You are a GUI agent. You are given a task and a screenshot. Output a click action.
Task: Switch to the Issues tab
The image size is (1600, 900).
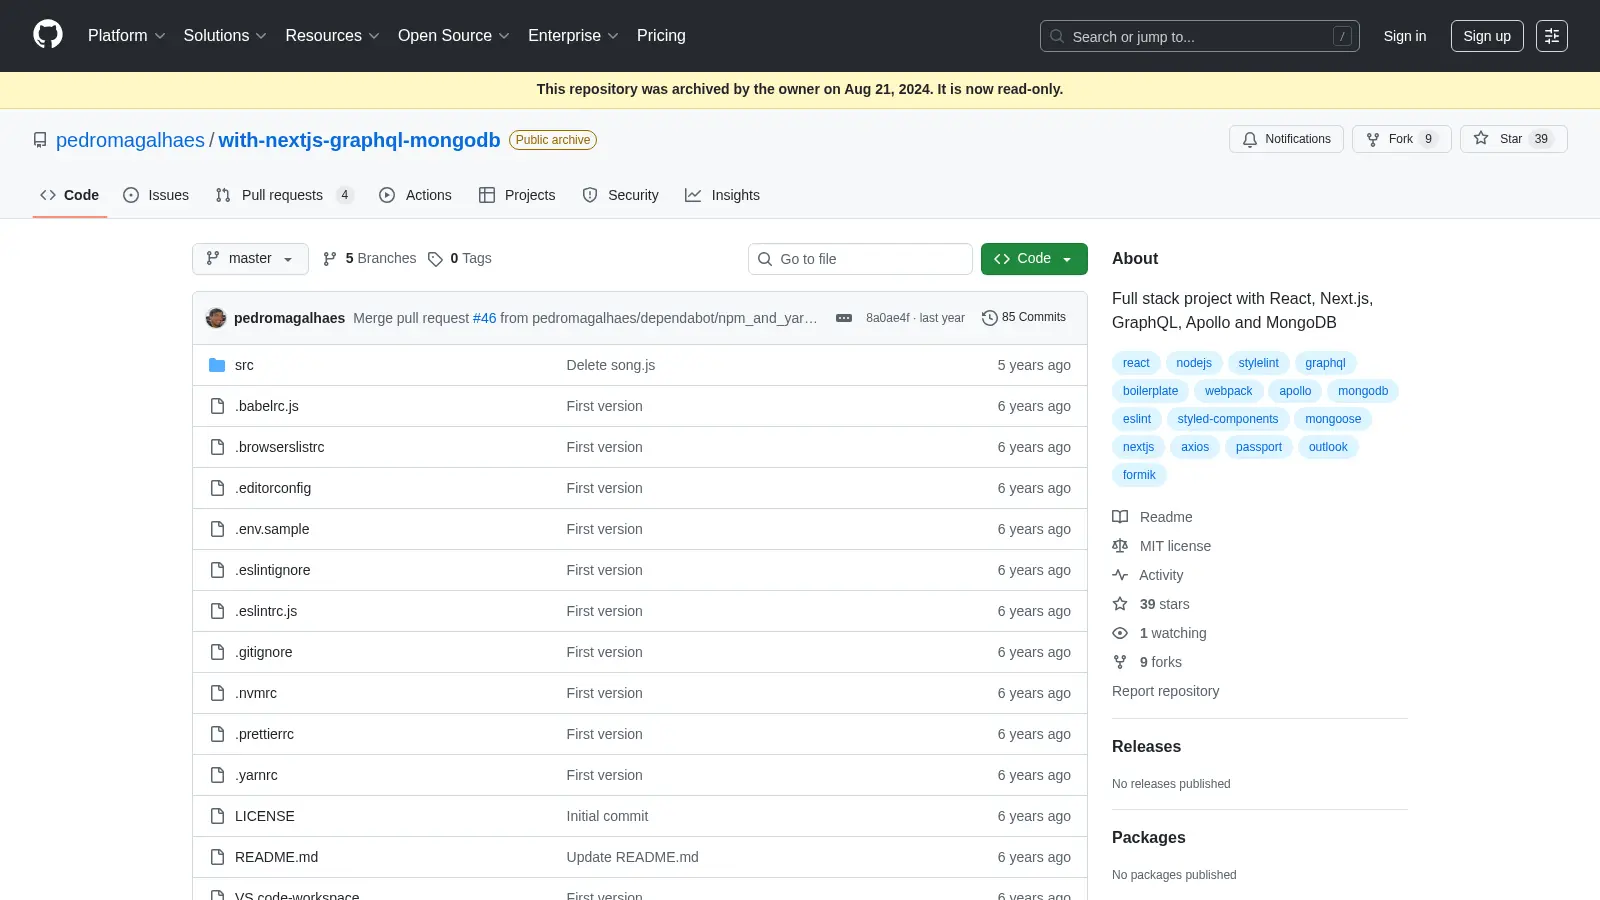coord(156,195)
